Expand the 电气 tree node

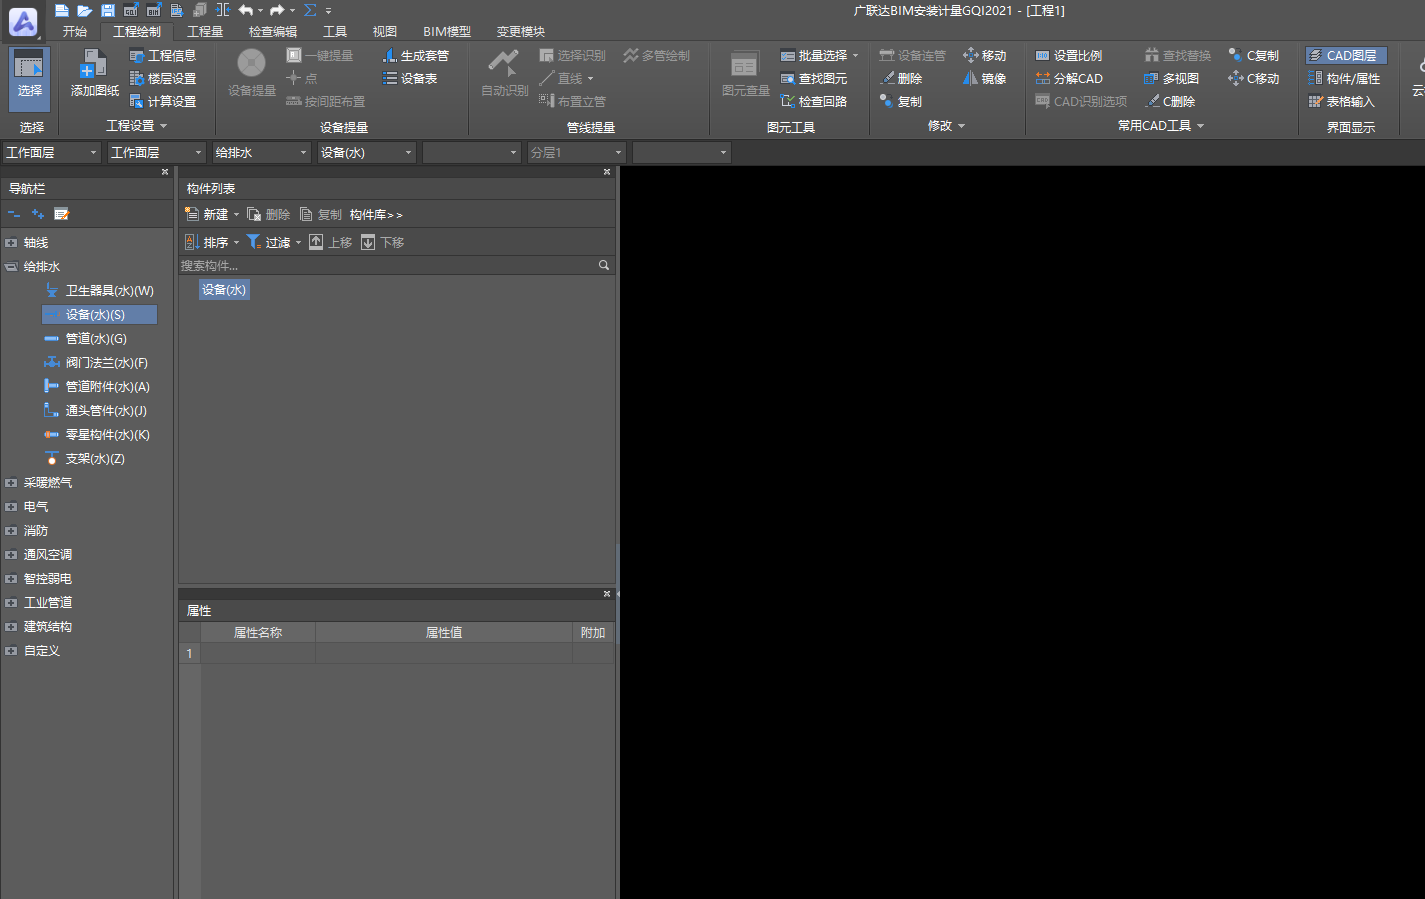click(x=11, y=507)
